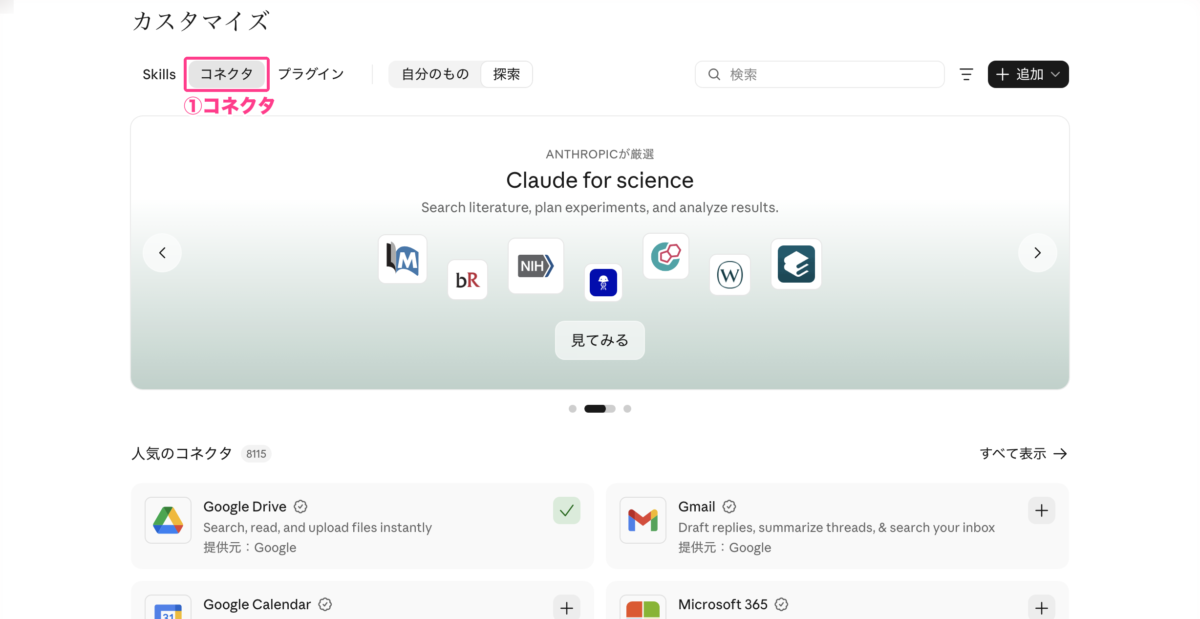
Task: Click Microsoft 365 verified badge icon
Action: [x=782, y=604]
